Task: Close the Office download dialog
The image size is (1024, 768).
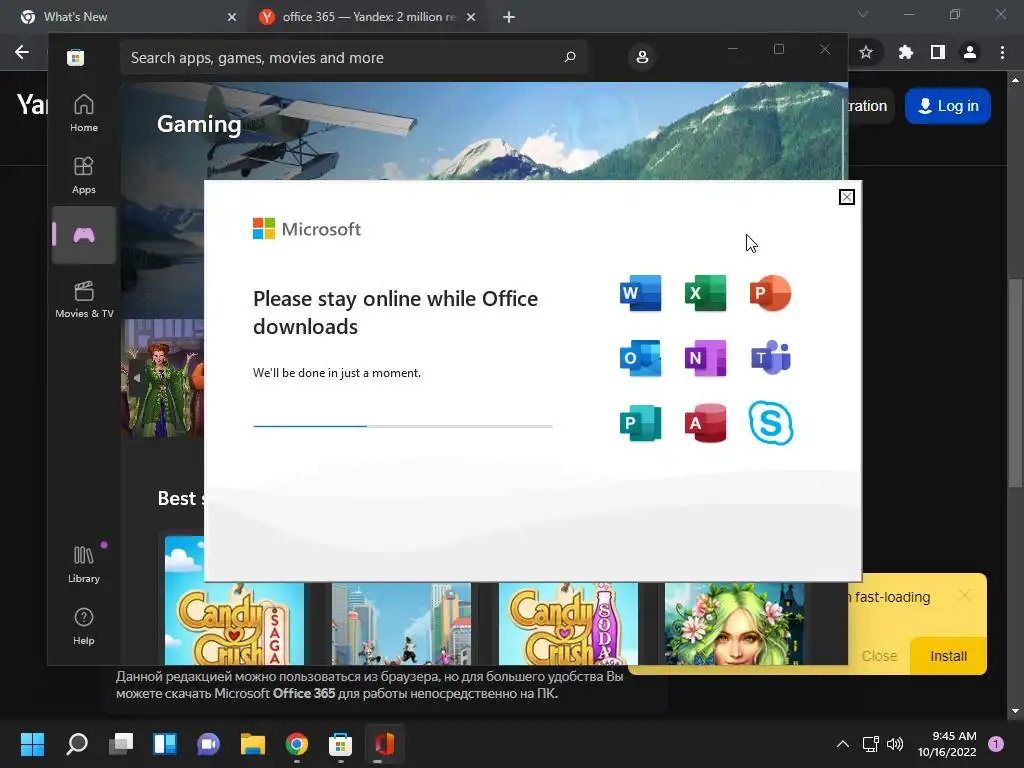Action: coord(846,197)
